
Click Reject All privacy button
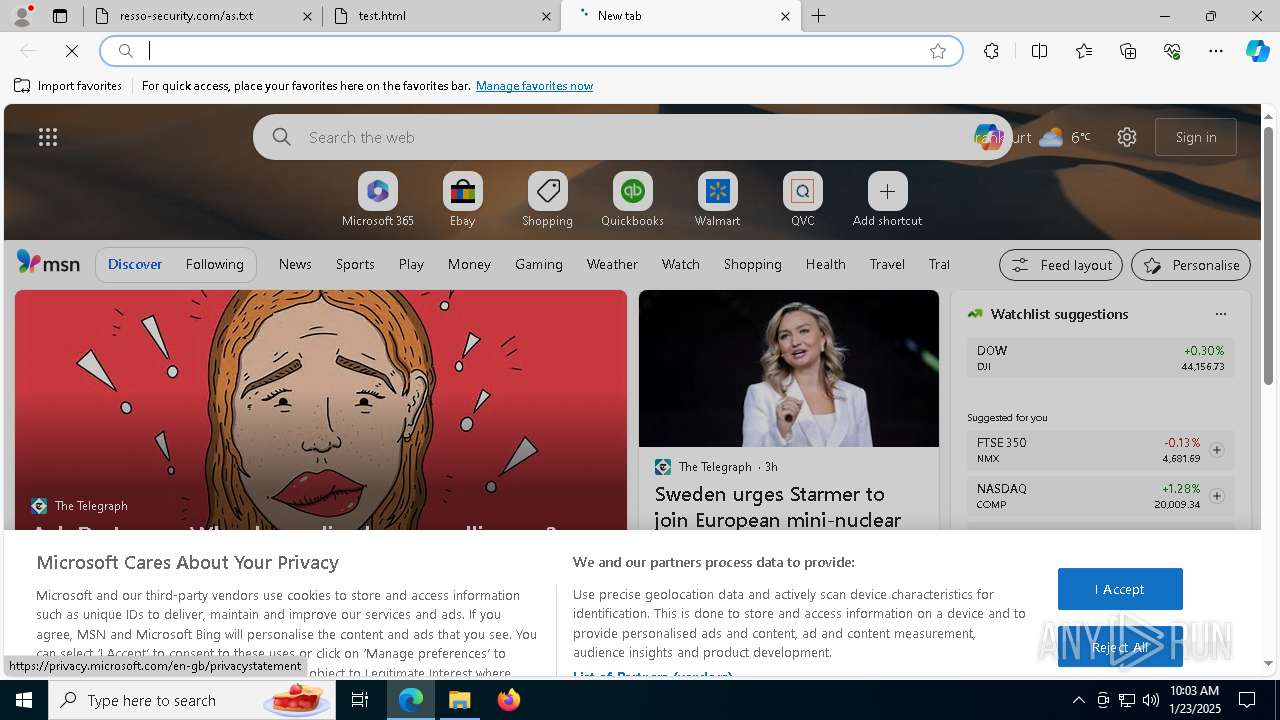click(x=1120, y=647)
